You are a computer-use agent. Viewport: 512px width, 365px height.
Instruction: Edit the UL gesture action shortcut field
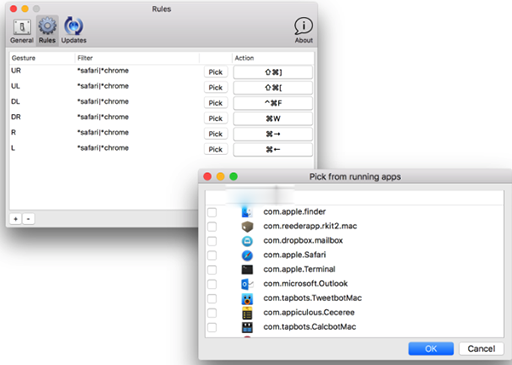pos(273,87)
